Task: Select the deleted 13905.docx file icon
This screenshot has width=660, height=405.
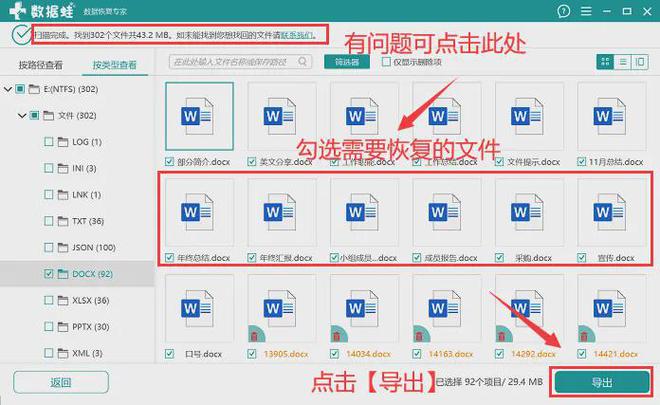Action: [279, 308]
